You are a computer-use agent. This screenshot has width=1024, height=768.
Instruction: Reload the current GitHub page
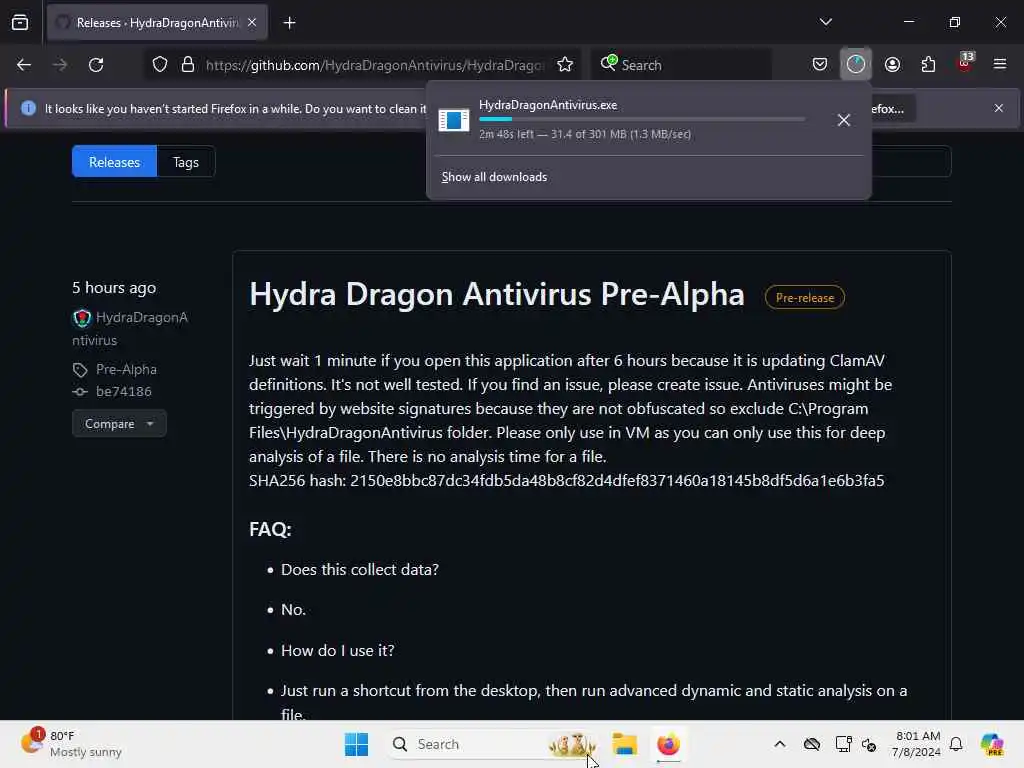click(x=96, y=65)
